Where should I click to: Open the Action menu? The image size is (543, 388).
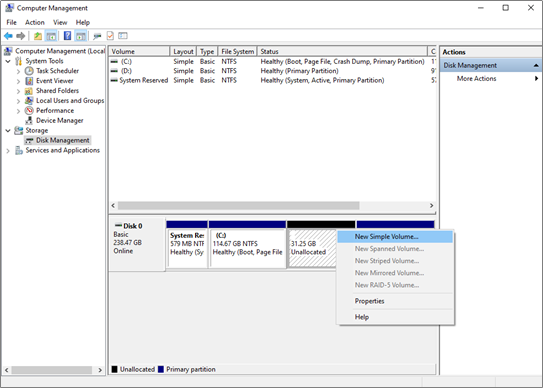tap(35, 23)
